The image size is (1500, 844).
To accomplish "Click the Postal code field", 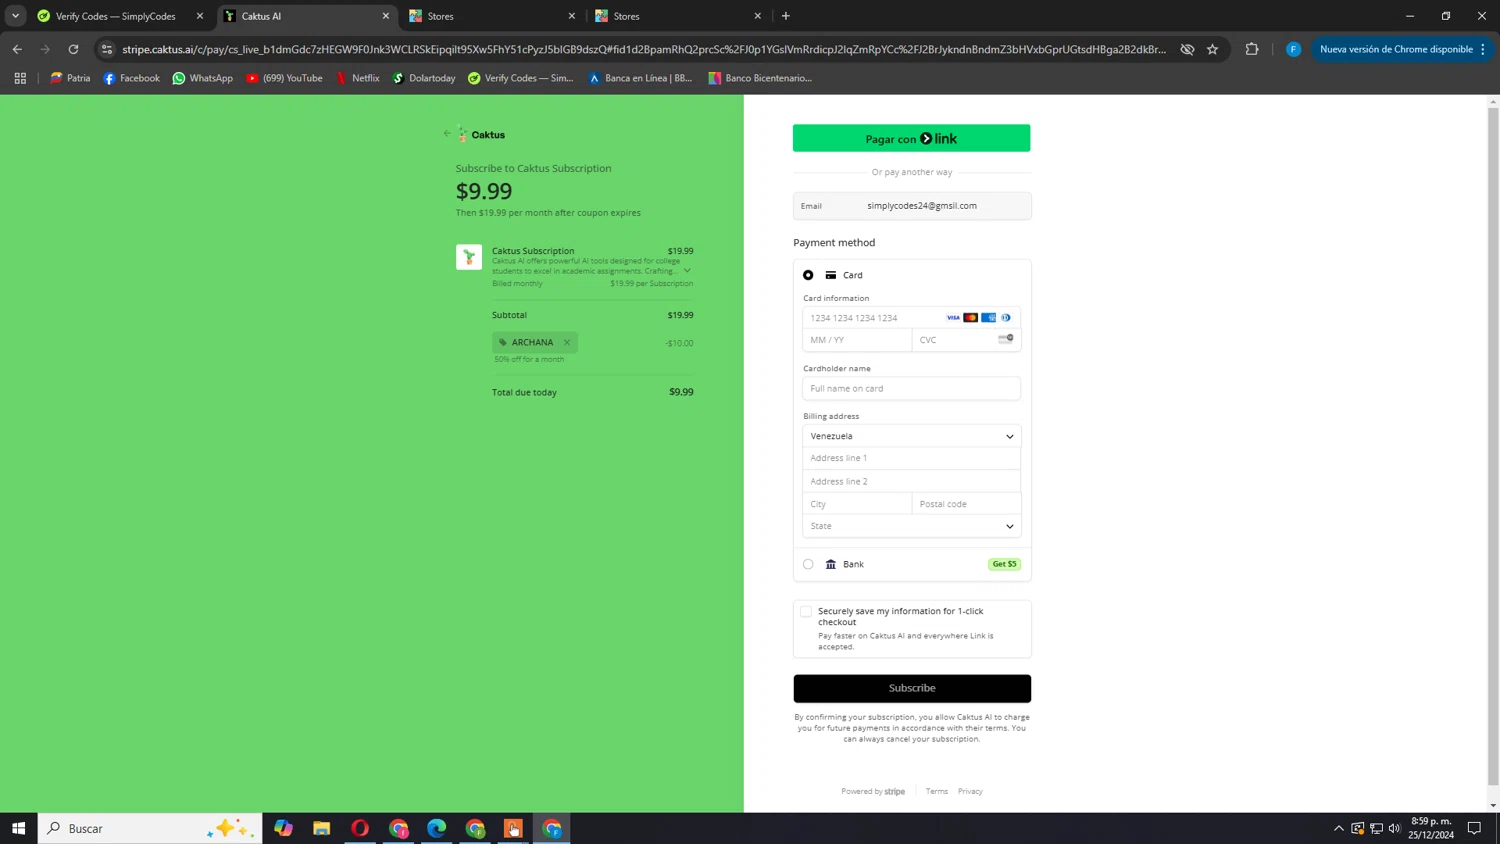I will coord(966,504).
